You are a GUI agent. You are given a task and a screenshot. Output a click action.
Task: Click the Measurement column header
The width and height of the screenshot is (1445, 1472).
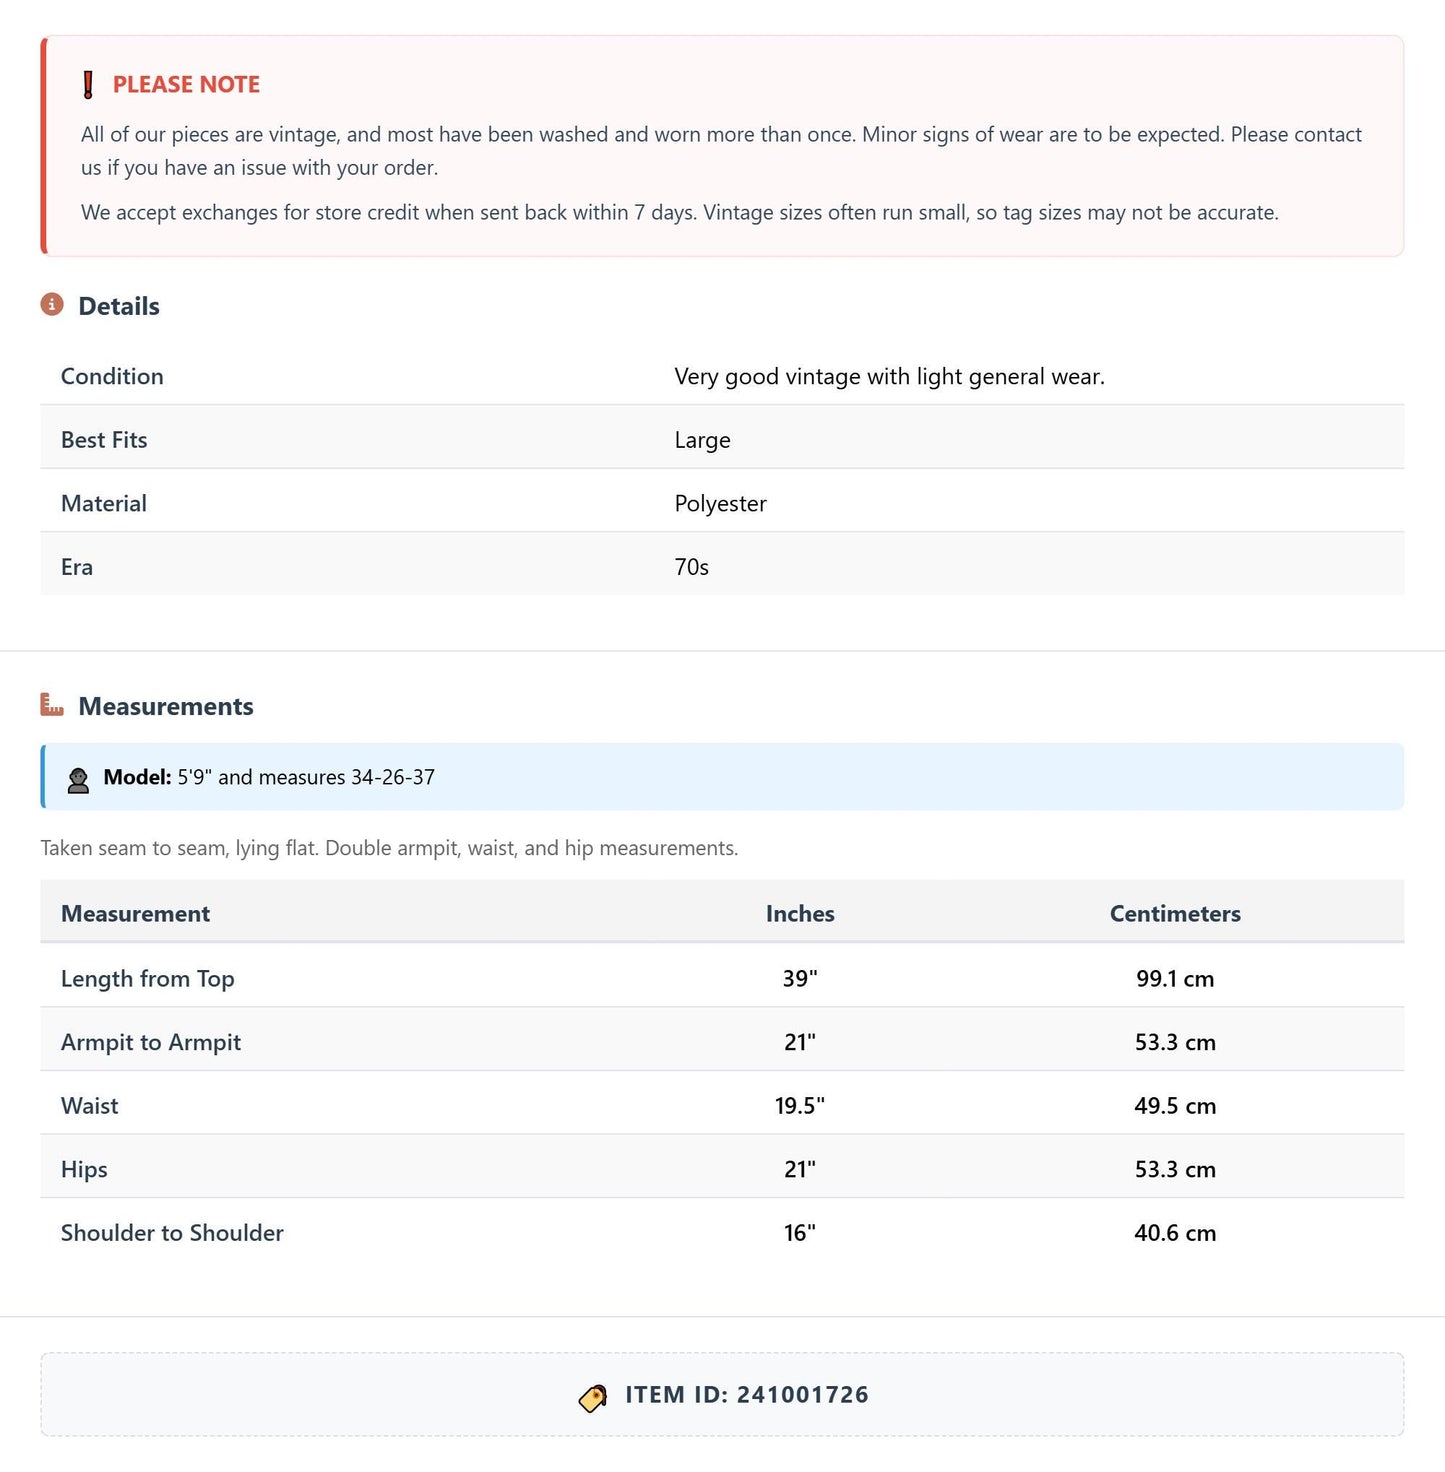(x=135, y=913)
